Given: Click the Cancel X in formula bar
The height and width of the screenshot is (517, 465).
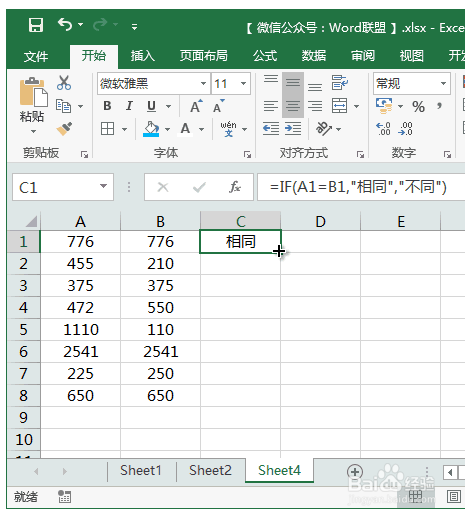Looking at the screenshot, I should [163, 187].
